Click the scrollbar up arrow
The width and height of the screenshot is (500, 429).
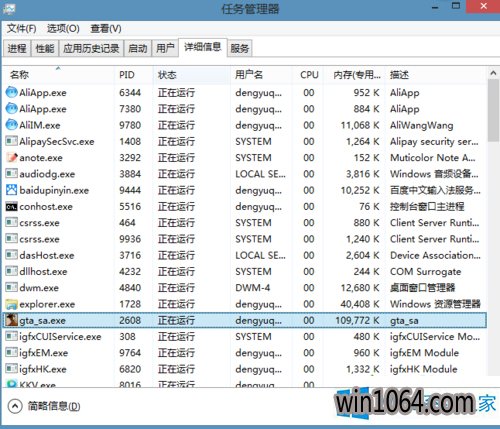coord(493,73)
